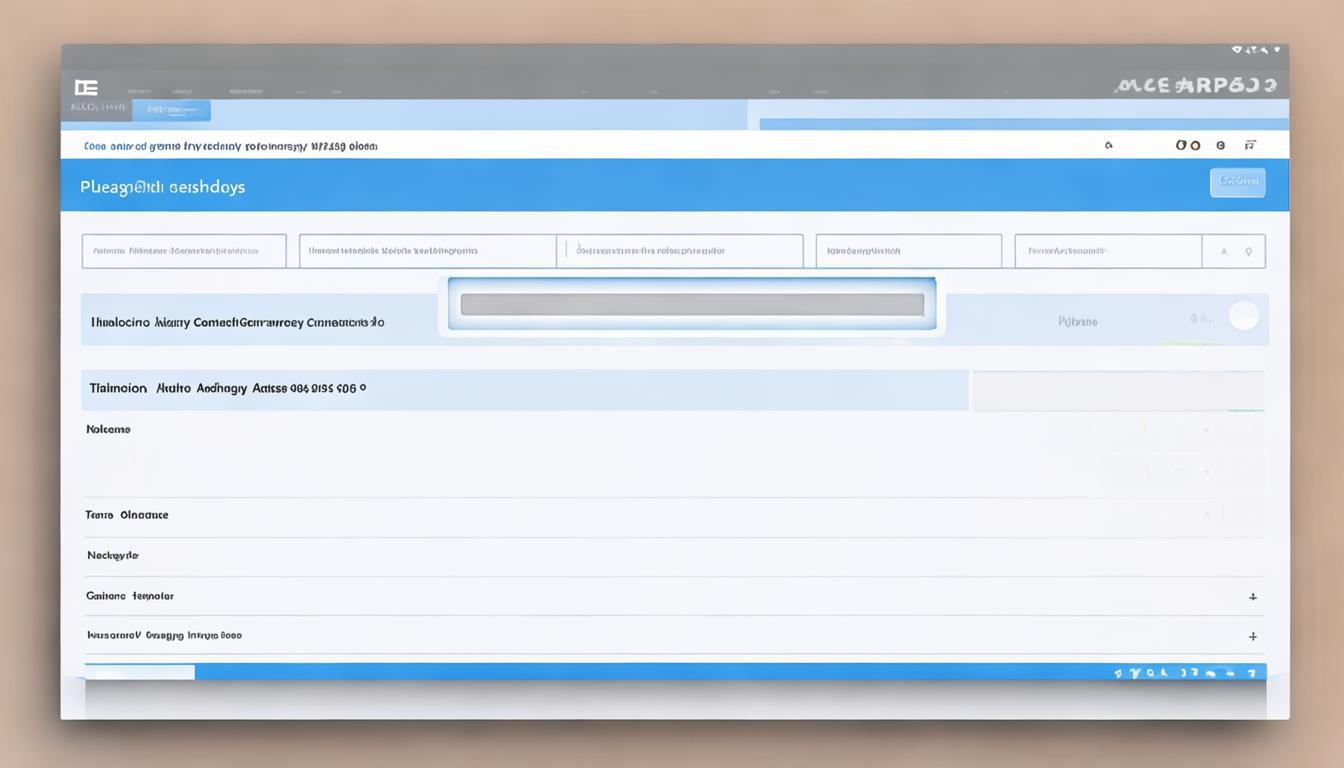Select the highlighted blue tab below the logo
Image resolution: width=1344 pixels, height=768 pixels.
pyautogui.click(x=171, y=110)
